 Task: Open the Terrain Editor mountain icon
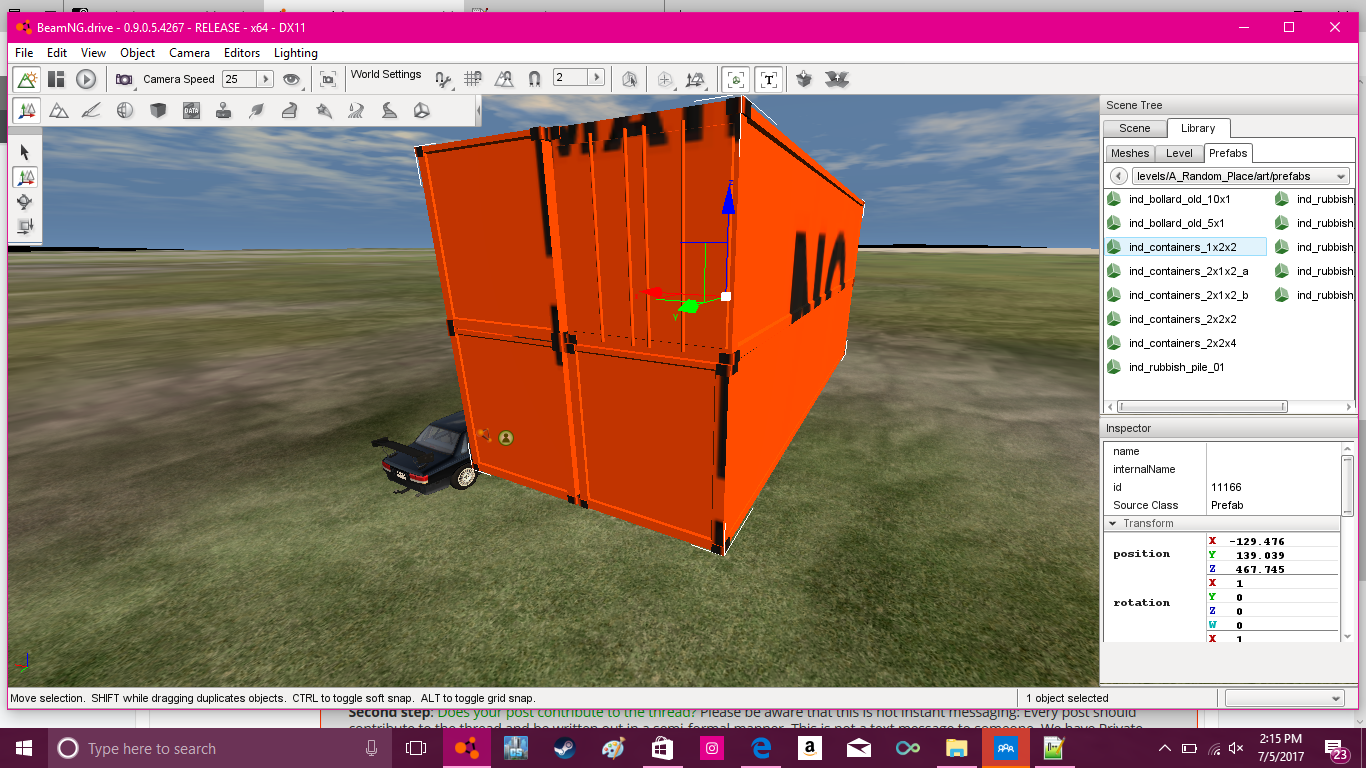click(59, 110)
